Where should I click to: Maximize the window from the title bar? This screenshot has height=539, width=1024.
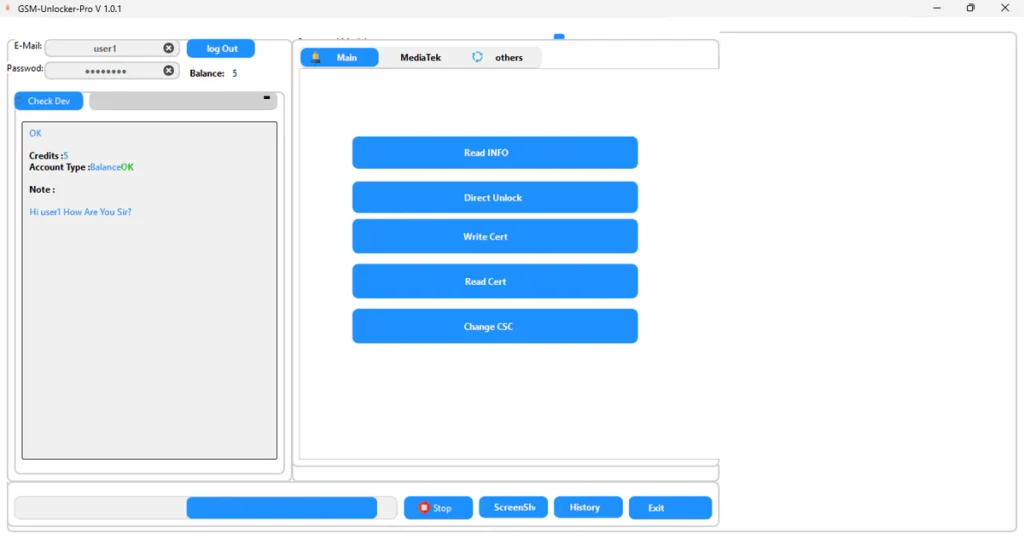click(x=970, y=8)
